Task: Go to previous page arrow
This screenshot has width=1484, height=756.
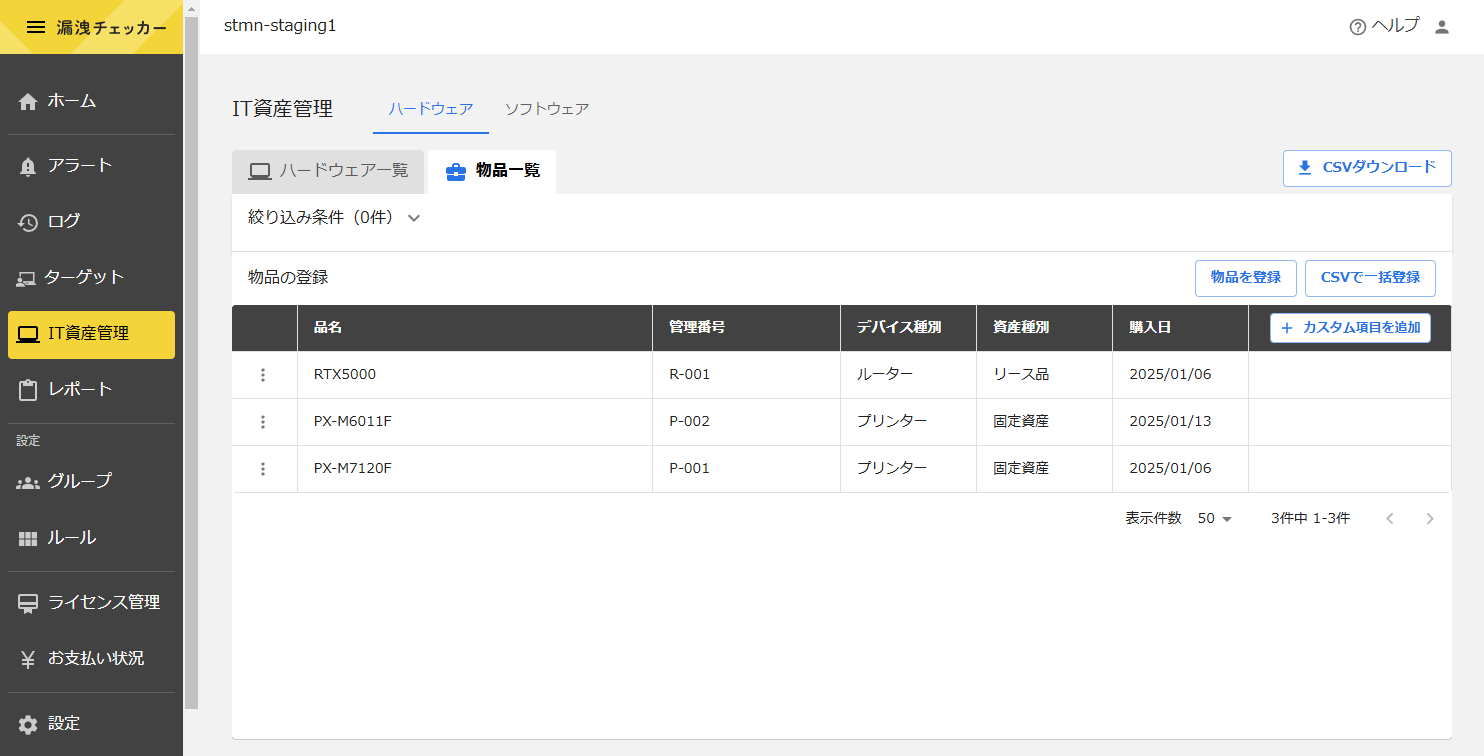Action: (x=1390, y=518)
